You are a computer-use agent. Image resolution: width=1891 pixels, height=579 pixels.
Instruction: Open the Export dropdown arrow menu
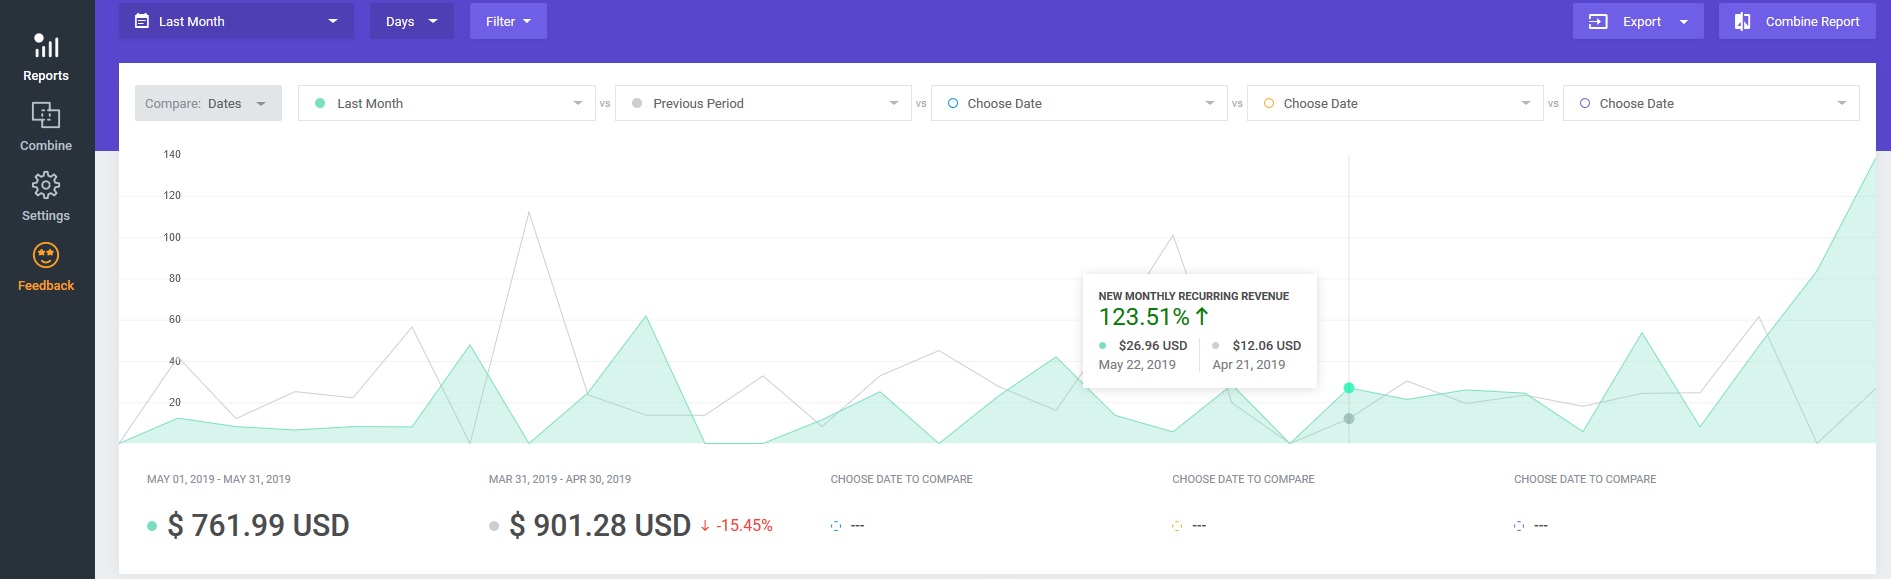coord(1684,22)
